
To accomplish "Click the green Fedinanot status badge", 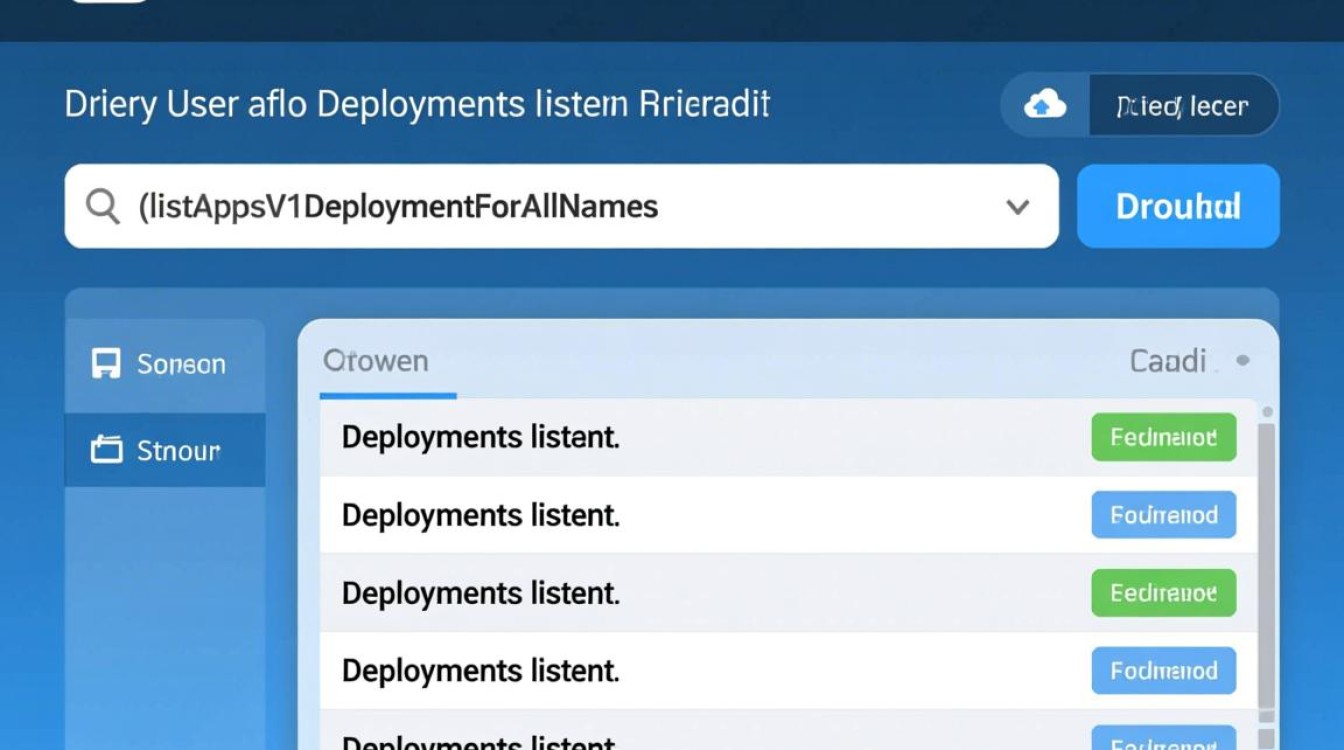I will pos(1163,437).
